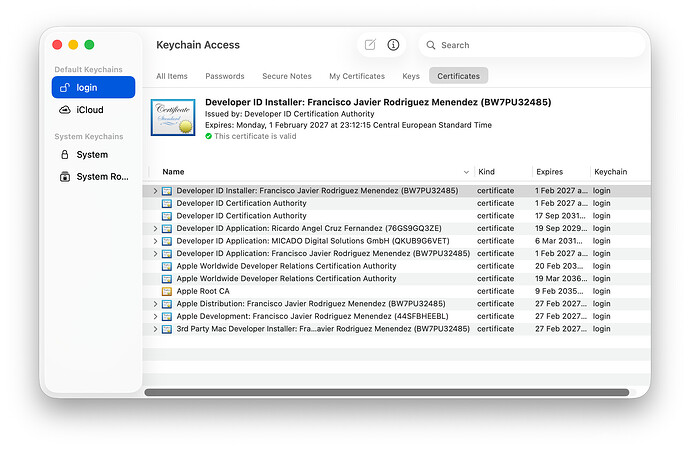Expand Developer ID Application MICADO Digital Solutions row
This screenshot has height=450, width=690.
[155, 241]
